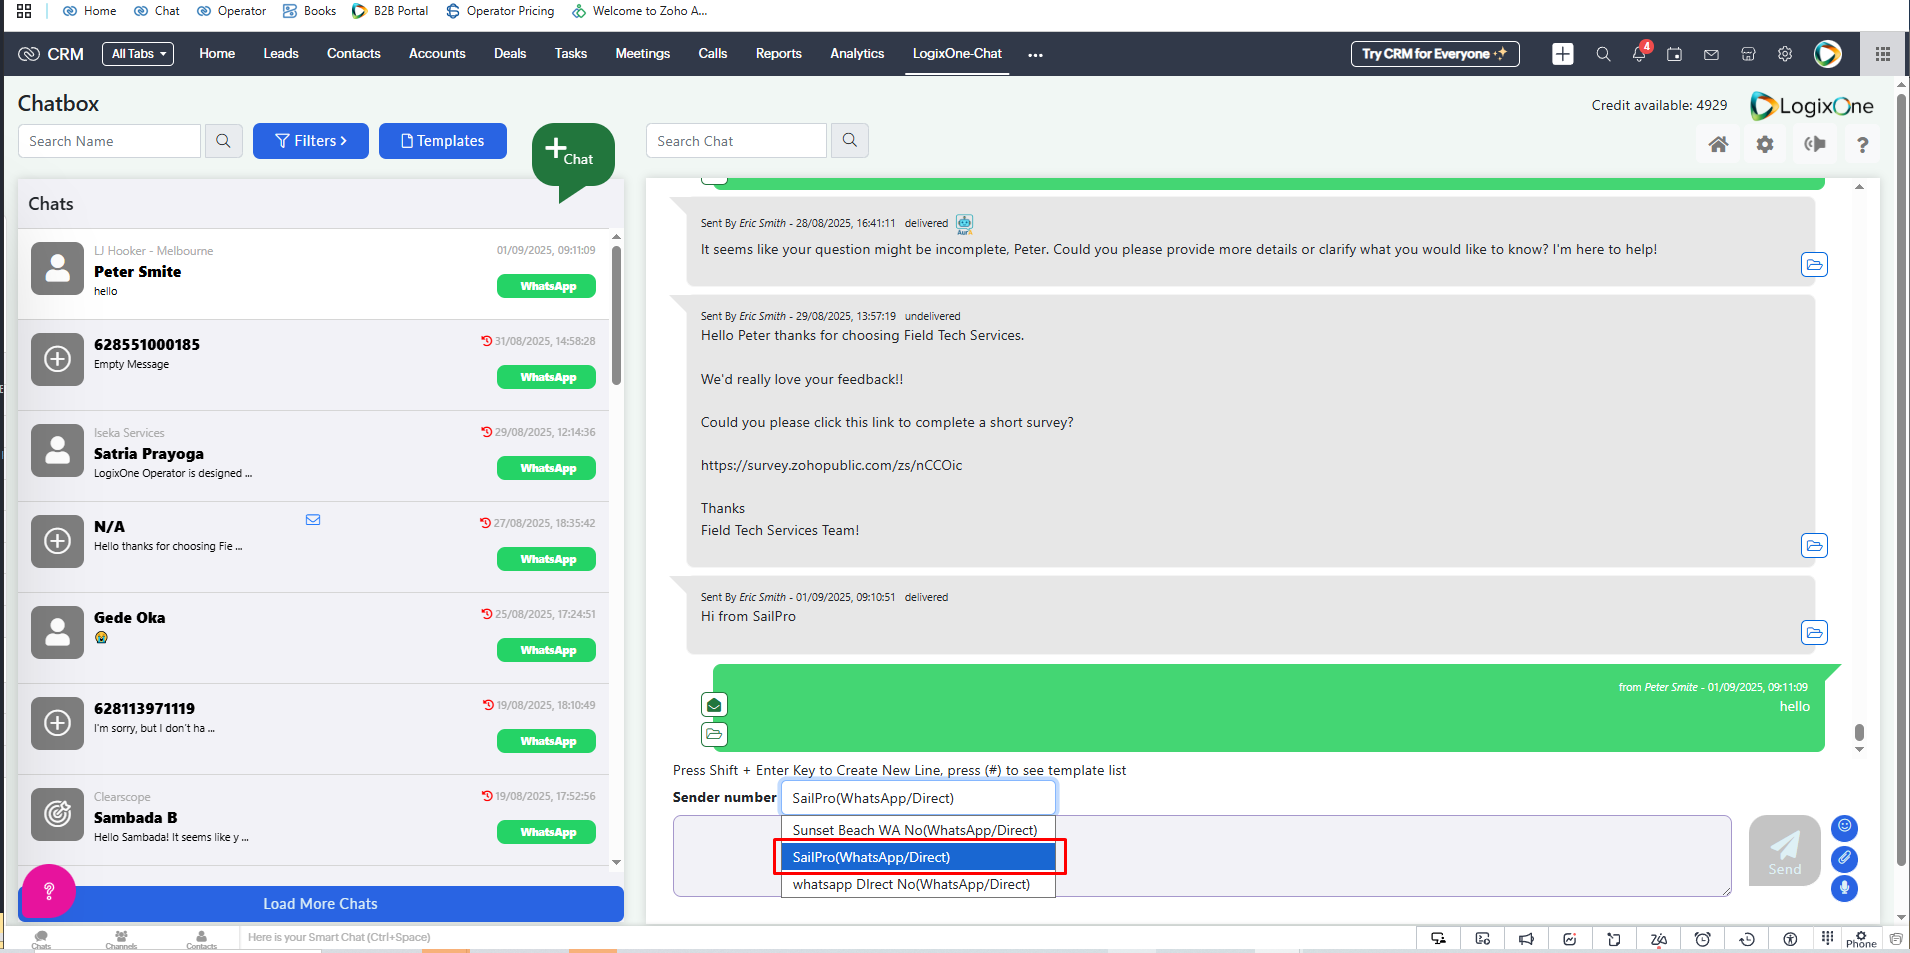Image resolution: width=1910 pixels, height=953 pixels.
Task: Open the Zoho apps grid launcher at top left
Action: 24,11
